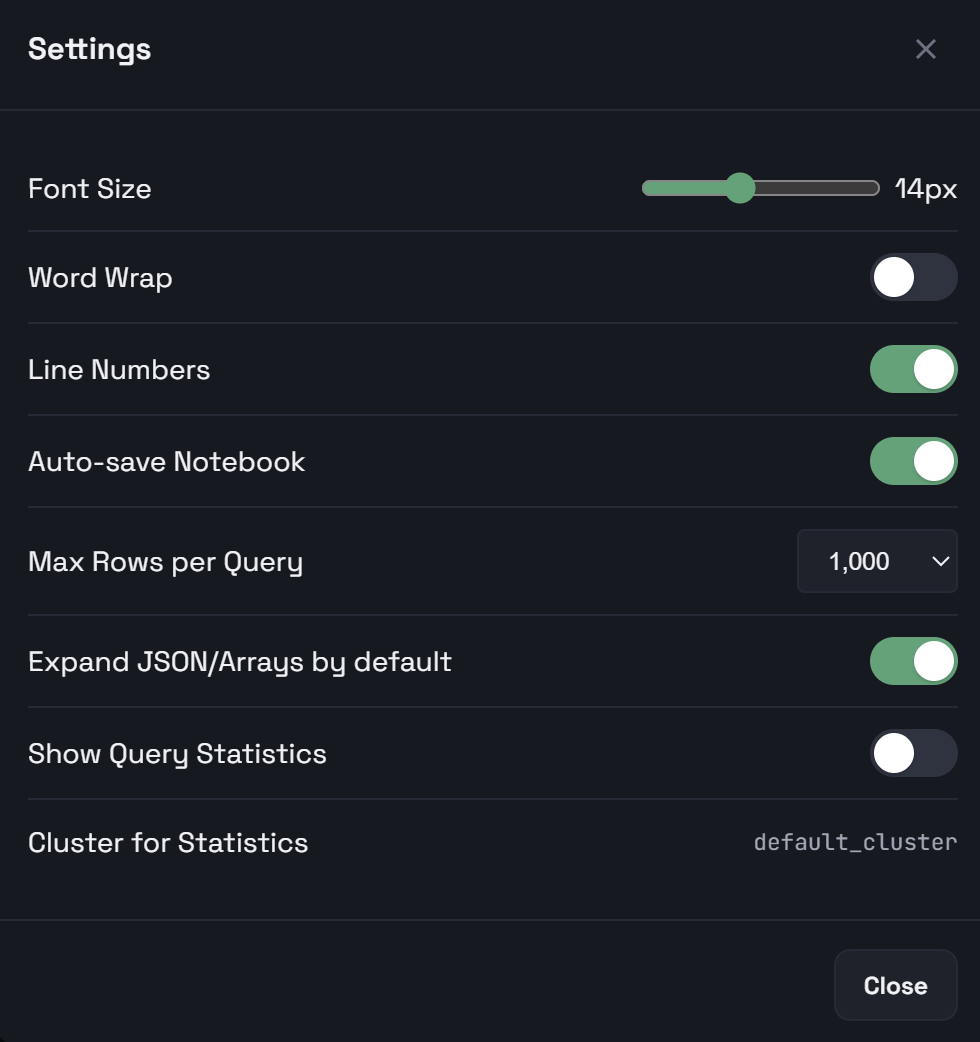This screenshot has width=980, height=1042.
Task: Click the Max Rows per Query label
Action: point(165,561)
